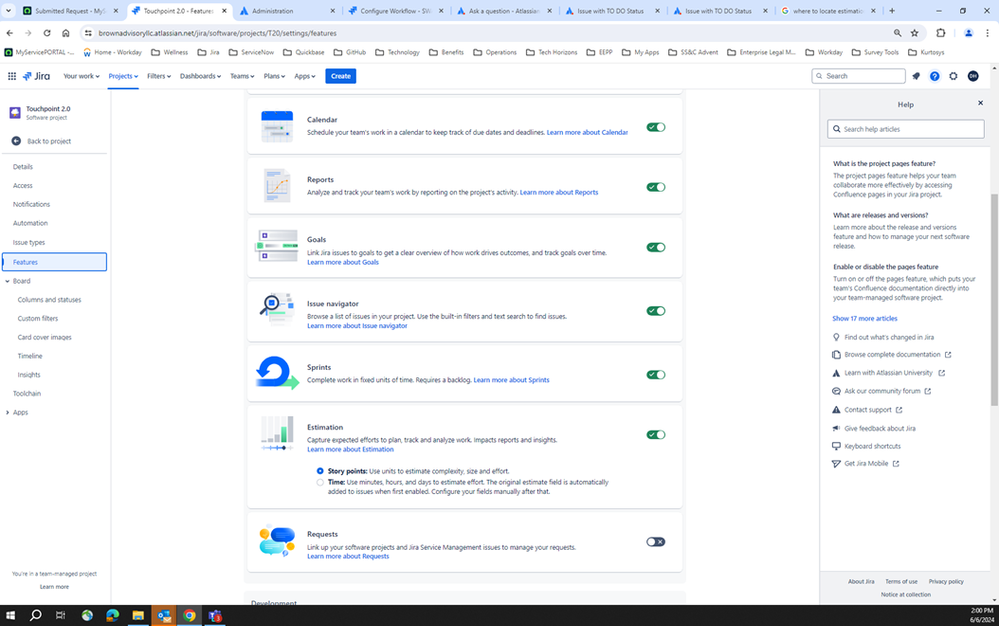Click the Calendar feature illustration
Screen dimensions: 999x626
click(x=277, y=126)
